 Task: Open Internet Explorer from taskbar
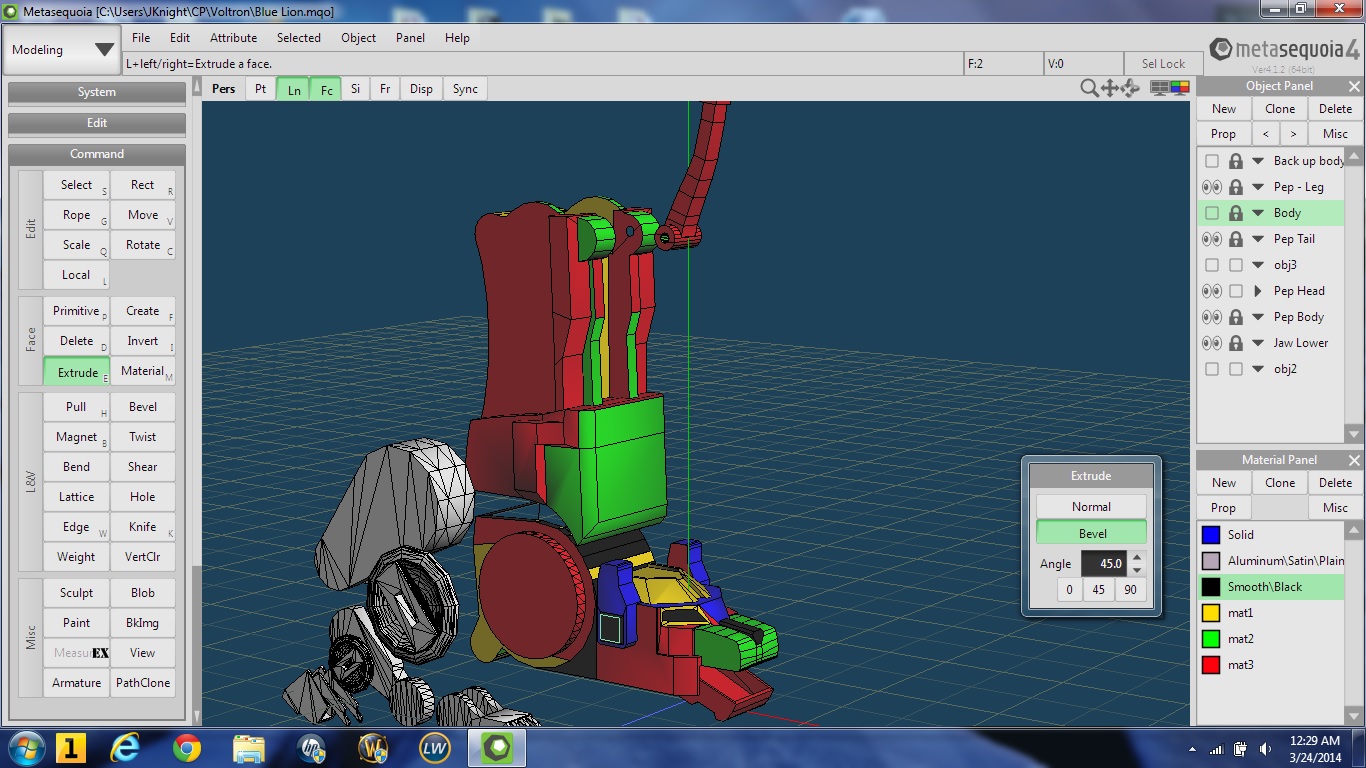coord(126,748)
